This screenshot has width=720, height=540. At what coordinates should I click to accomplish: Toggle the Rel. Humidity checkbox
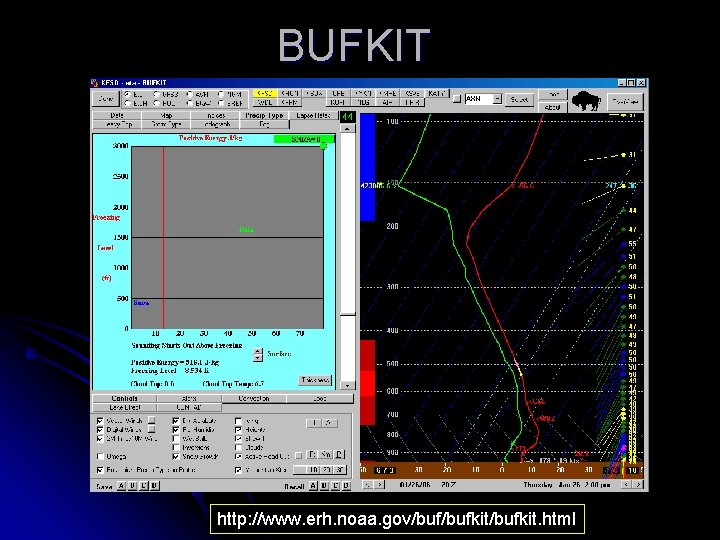[x=176, y=430]
